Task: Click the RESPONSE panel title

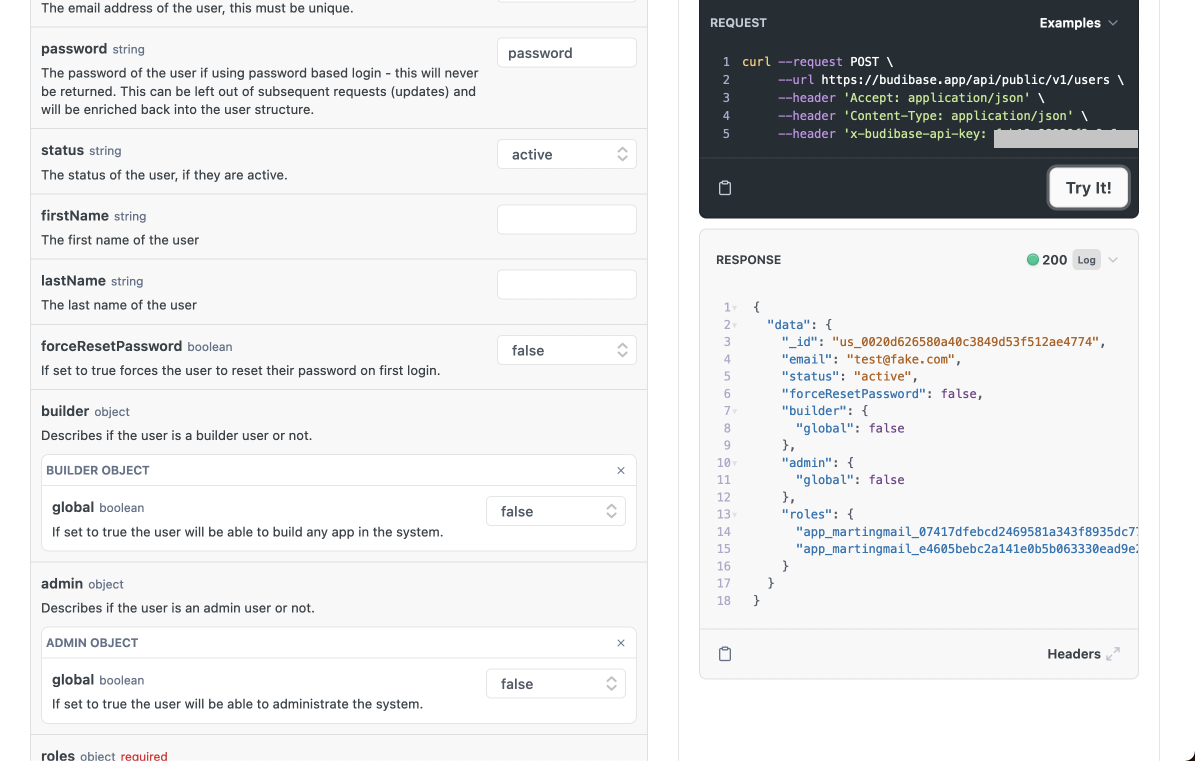Action: click(748, 260)
